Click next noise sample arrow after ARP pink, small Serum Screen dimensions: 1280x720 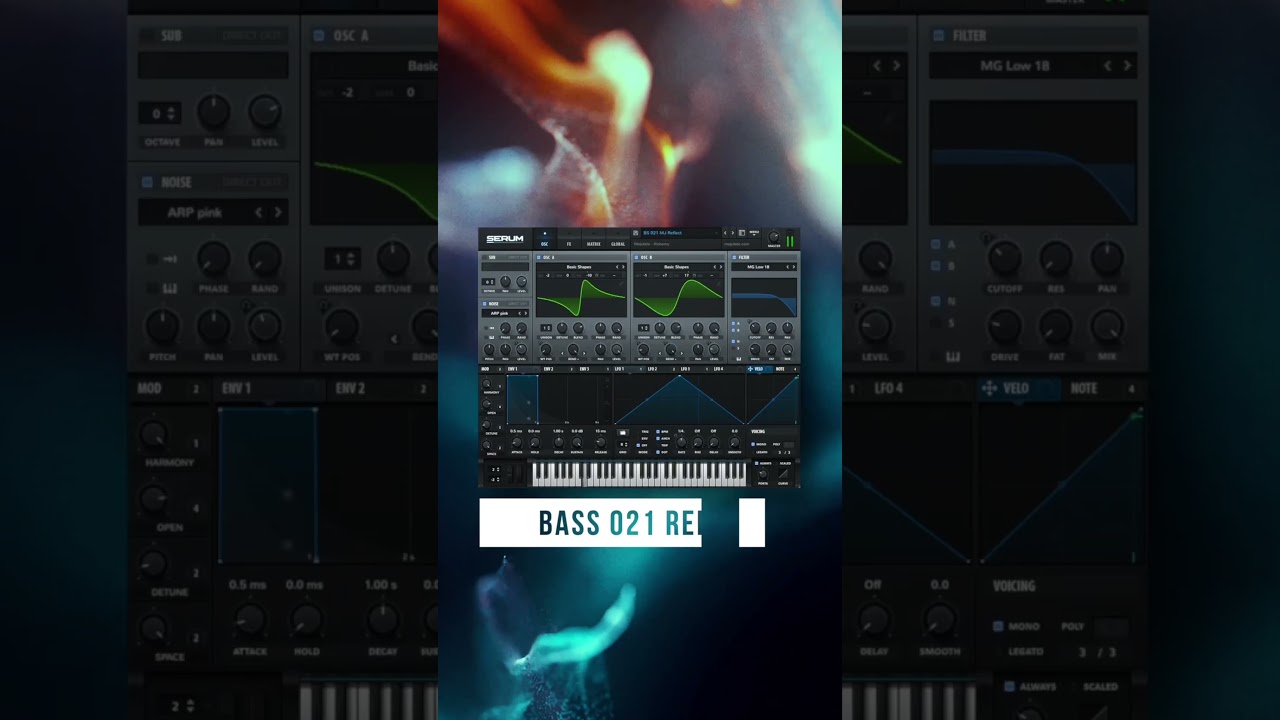pos(526,314)
